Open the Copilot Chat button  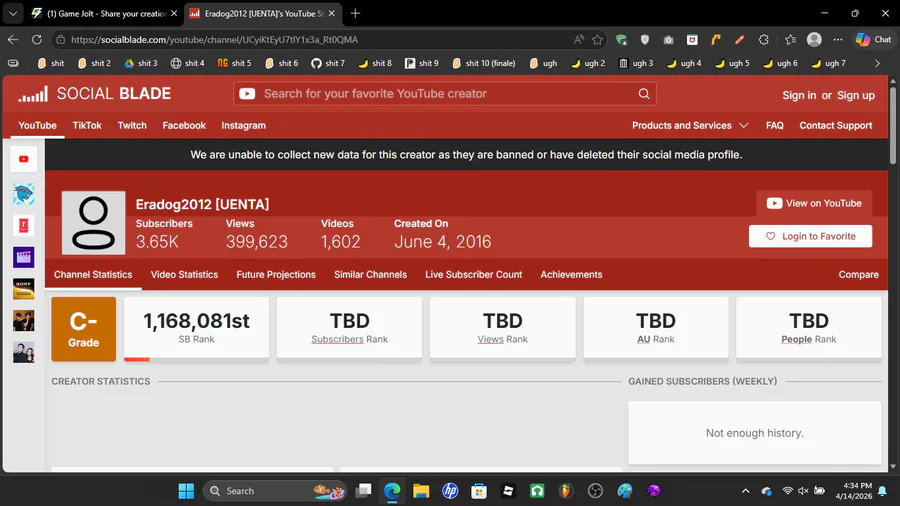point(874,40)
